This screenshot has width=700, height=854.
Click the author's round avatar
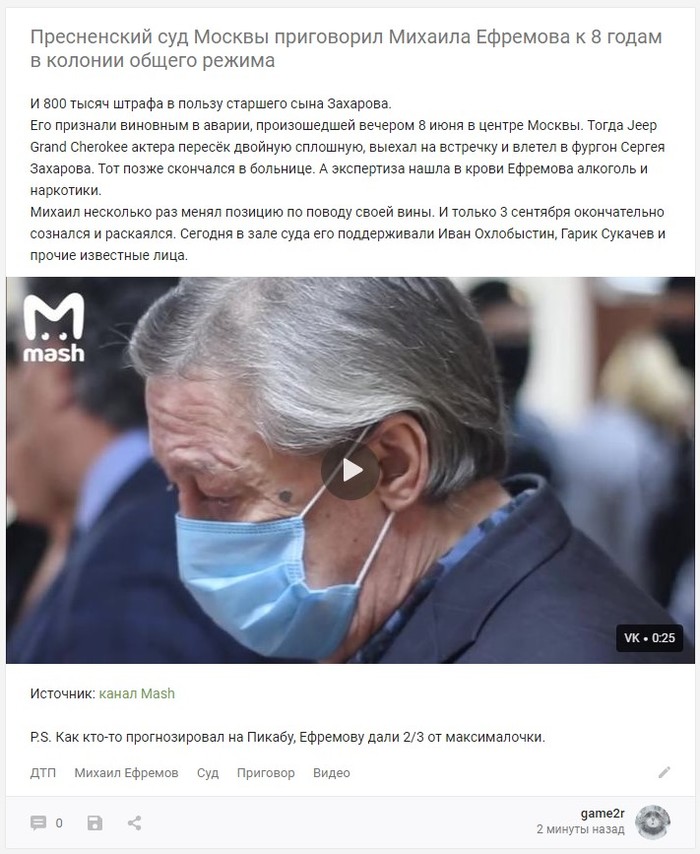(x=653, y=822)
